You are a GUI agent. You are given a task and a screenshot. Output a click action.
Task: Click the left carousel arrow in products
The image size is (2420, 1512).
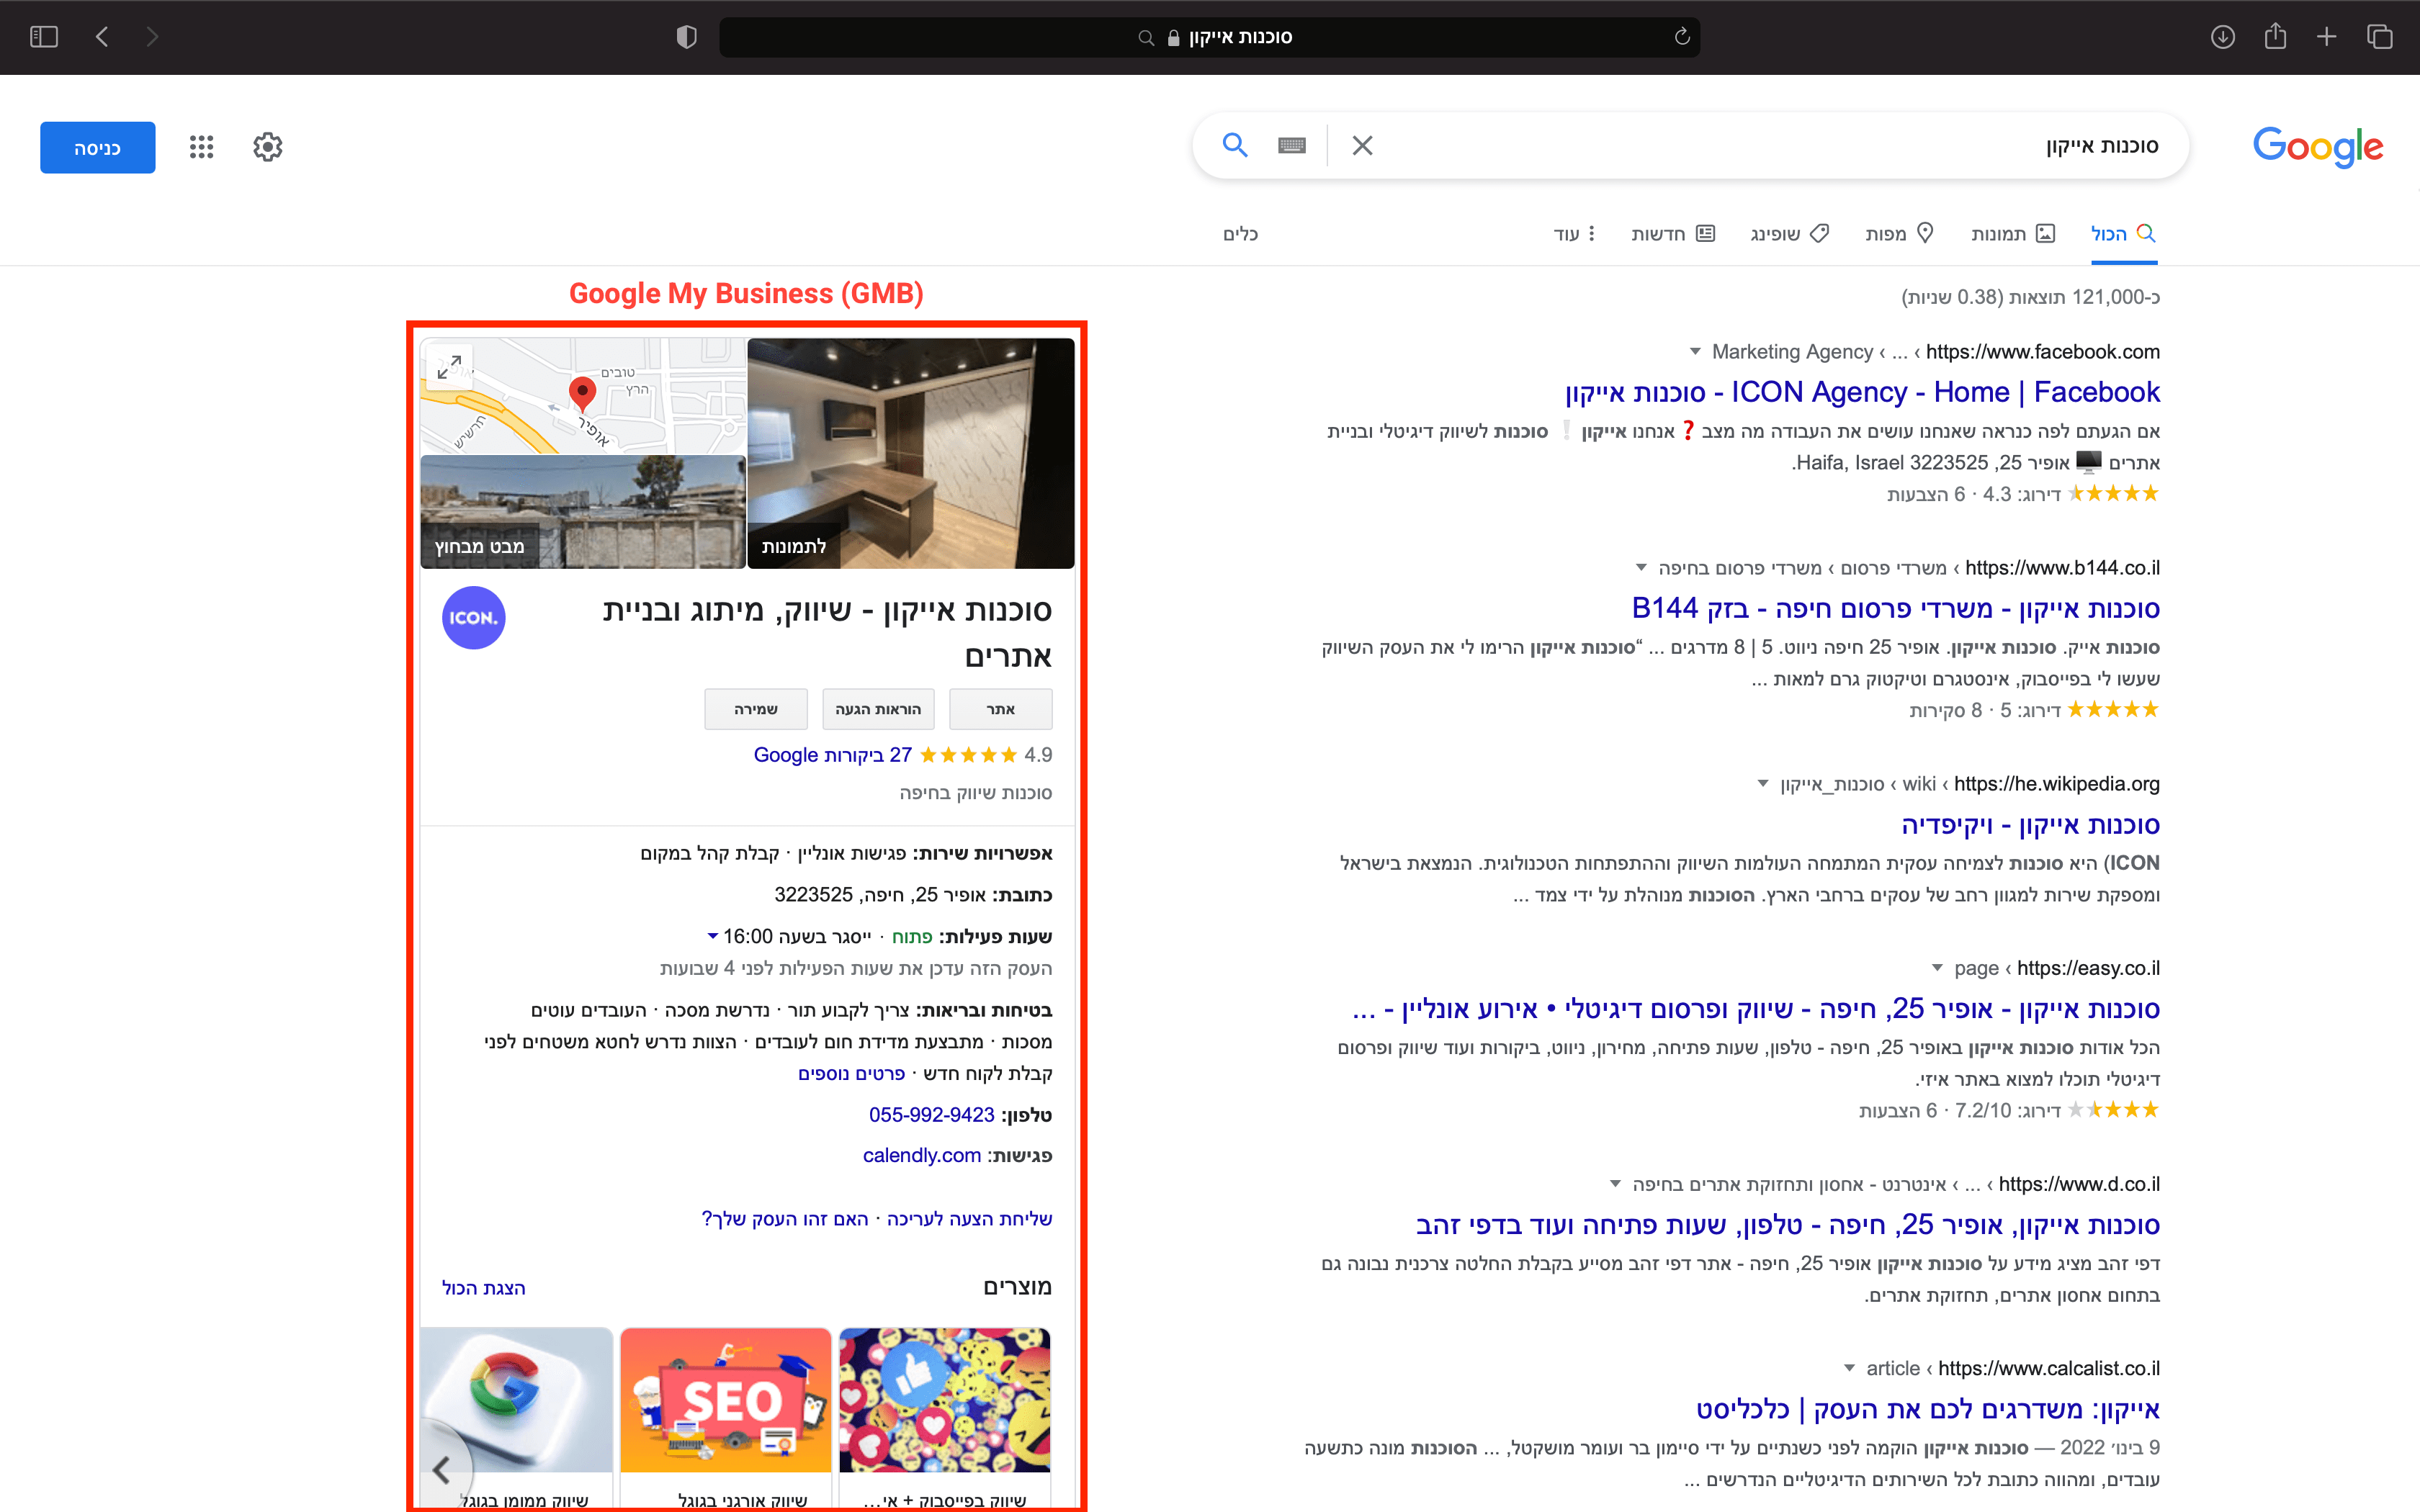[442, 1469]
